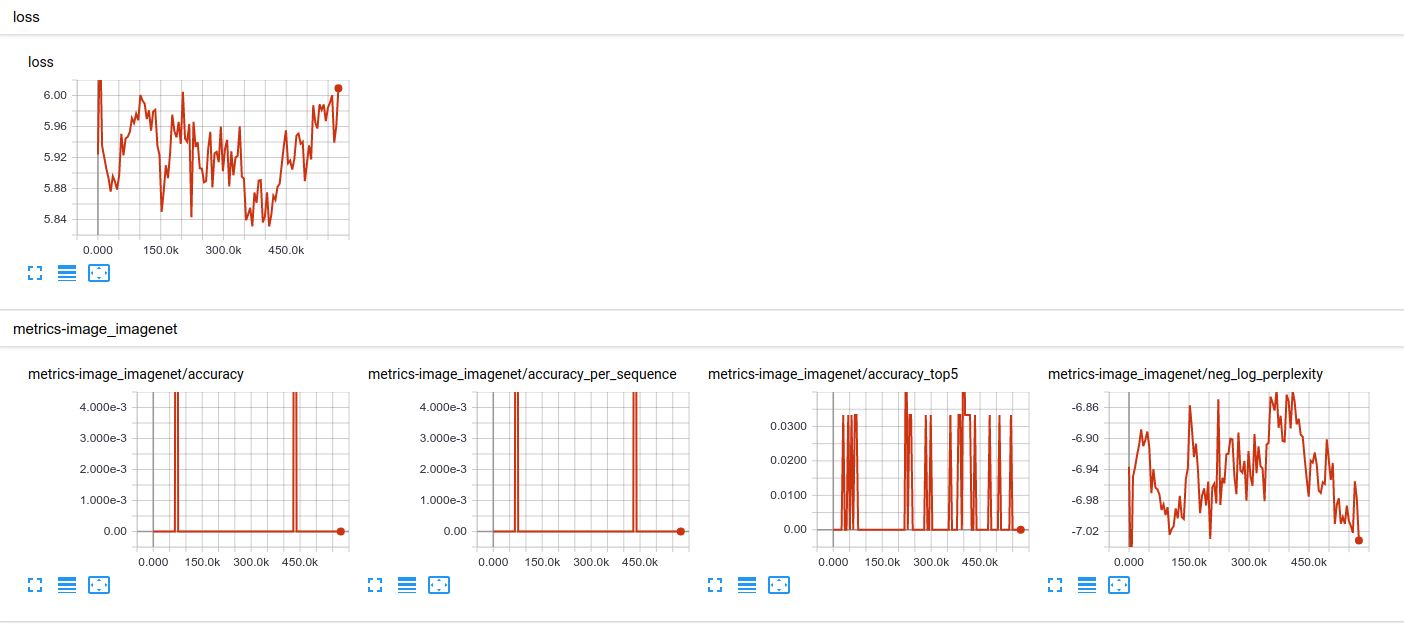Viewport: 1404px width, 623px height.
Task: Collapse the metrics-image_imagenet section
Action: pyautogui.click(x=93, y=327)
